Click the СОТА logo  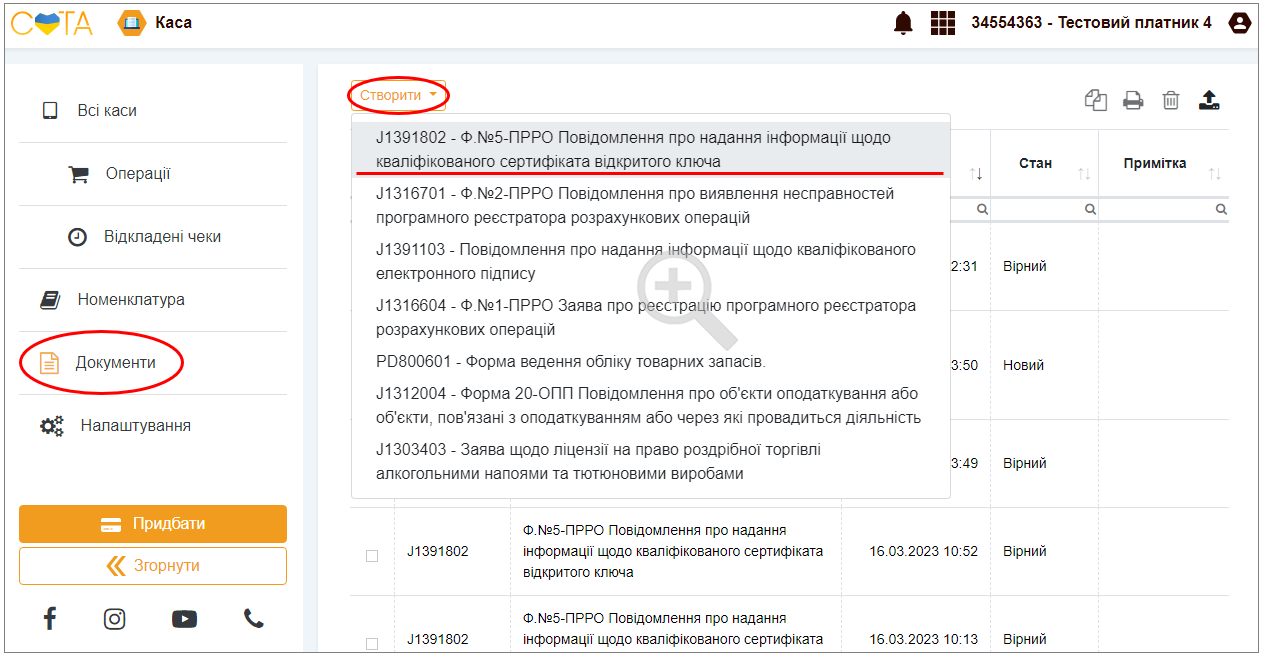coord(52,22)
